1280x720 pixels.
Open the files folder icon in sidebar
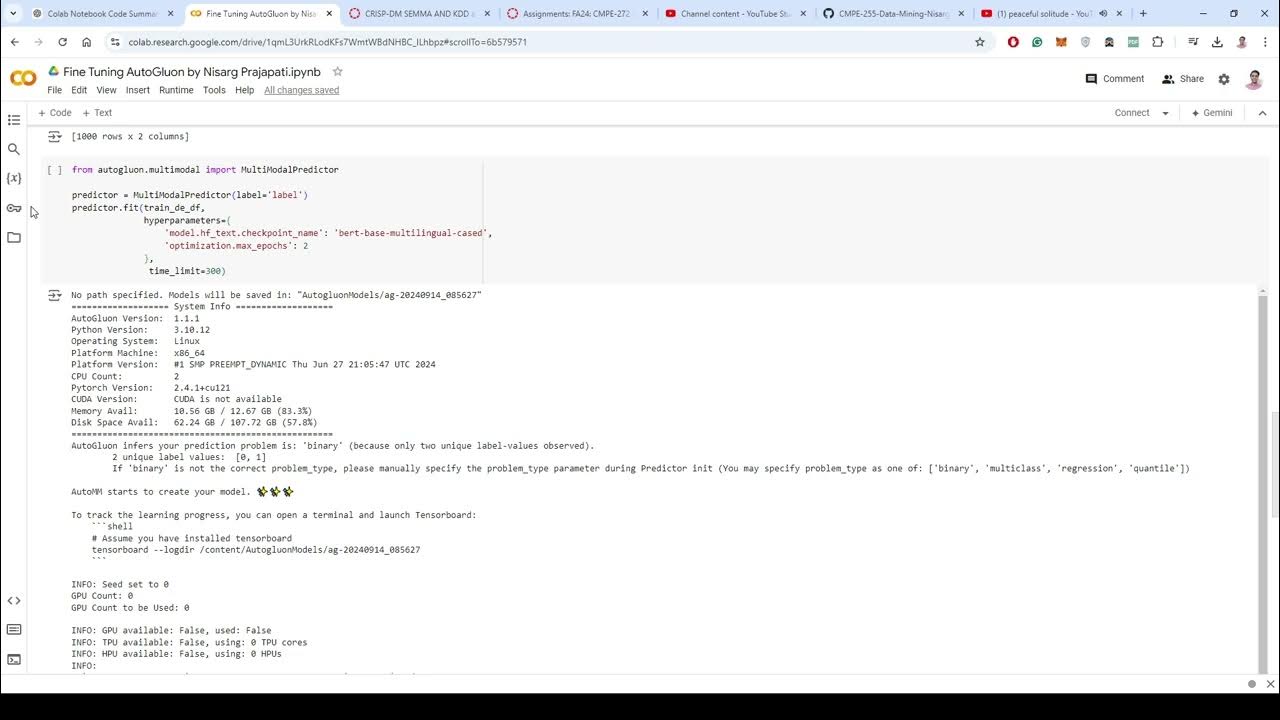tap(14, 237)
